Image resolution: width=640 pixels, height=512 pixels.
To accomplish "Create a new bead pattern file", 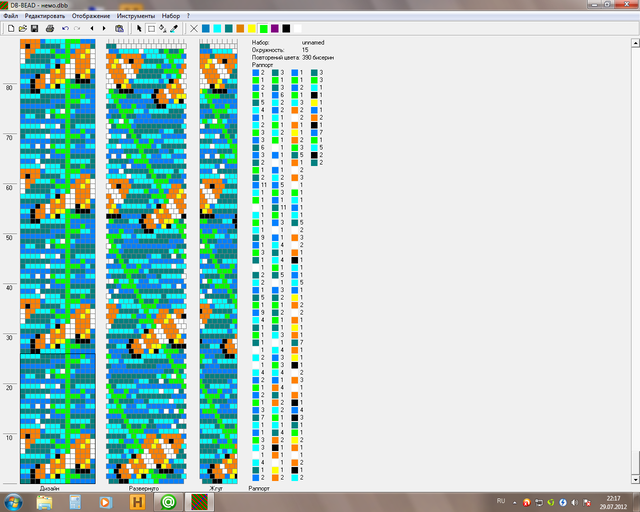I will coord(11,29).
